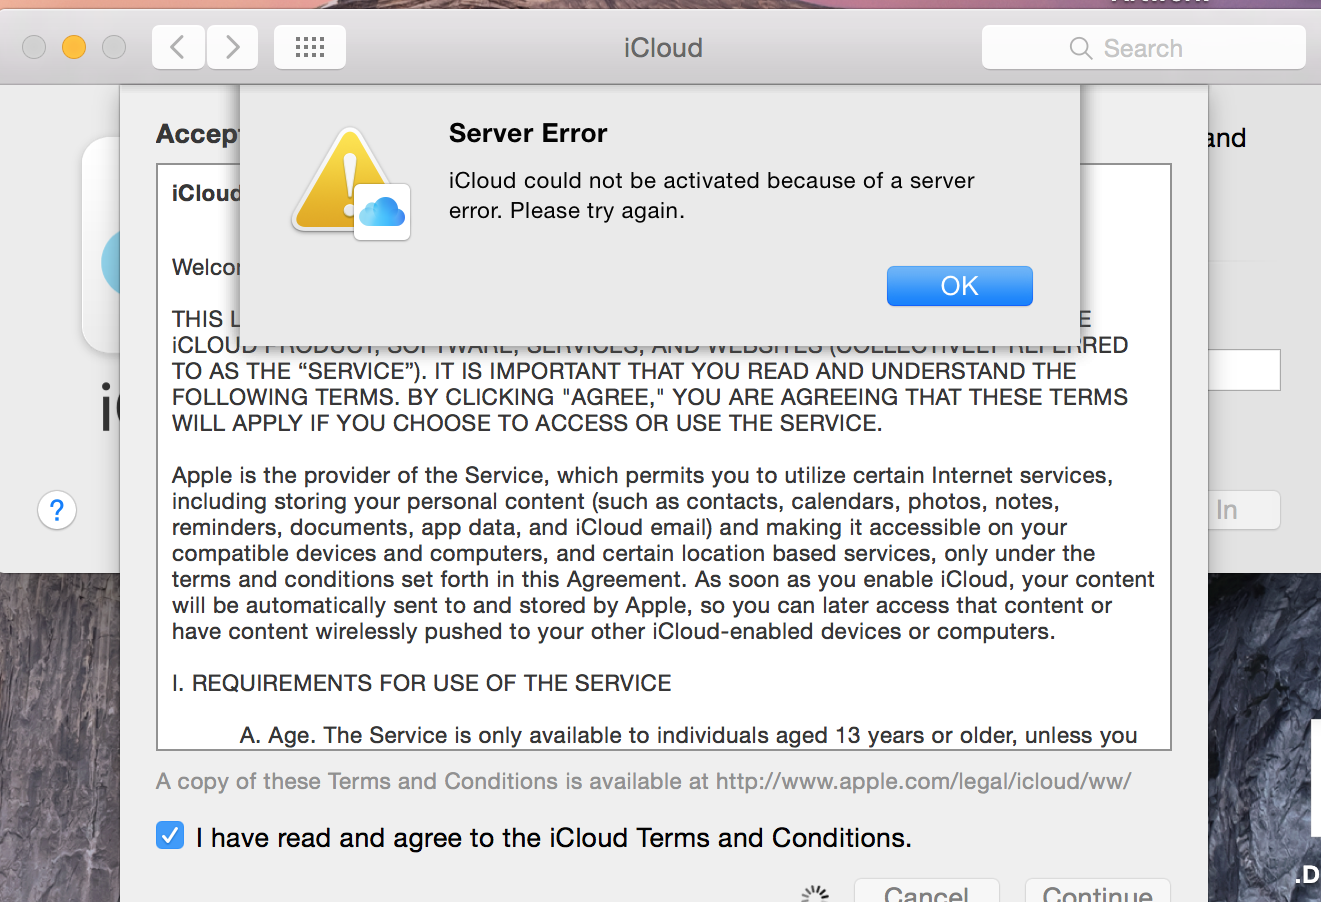
Task: Go forward with the toolbar forward arrow
Action: coord(232,47)
